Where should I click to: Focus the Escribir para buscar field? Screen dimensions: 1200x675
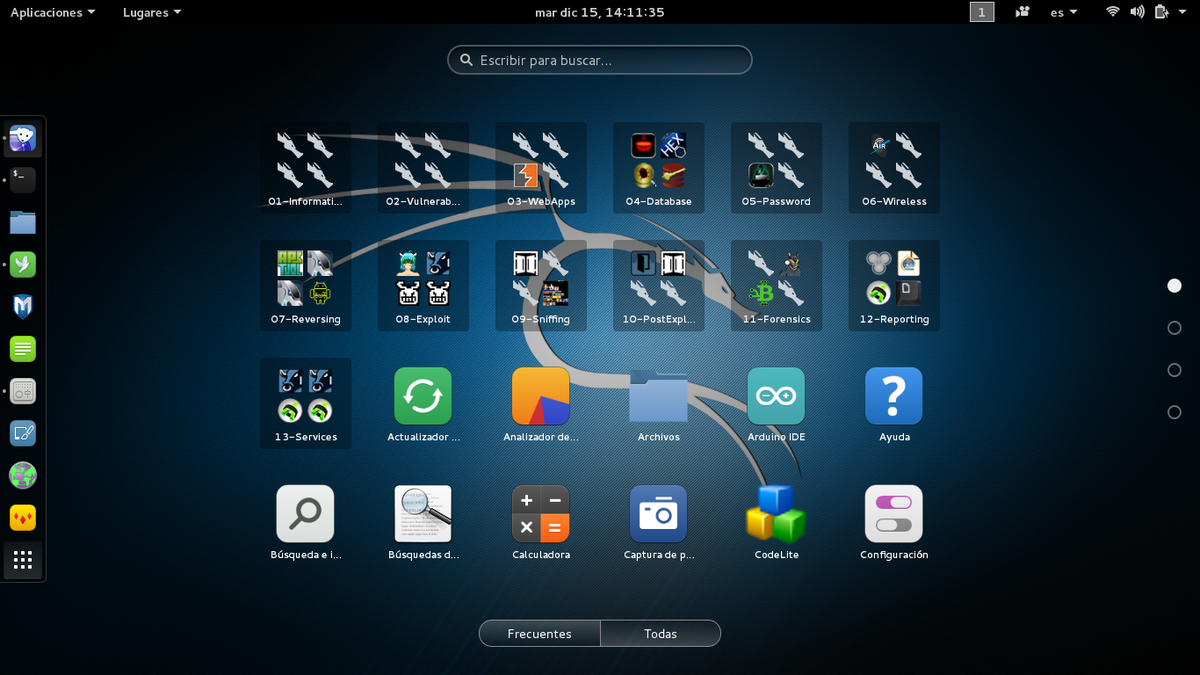pos(600,60)
